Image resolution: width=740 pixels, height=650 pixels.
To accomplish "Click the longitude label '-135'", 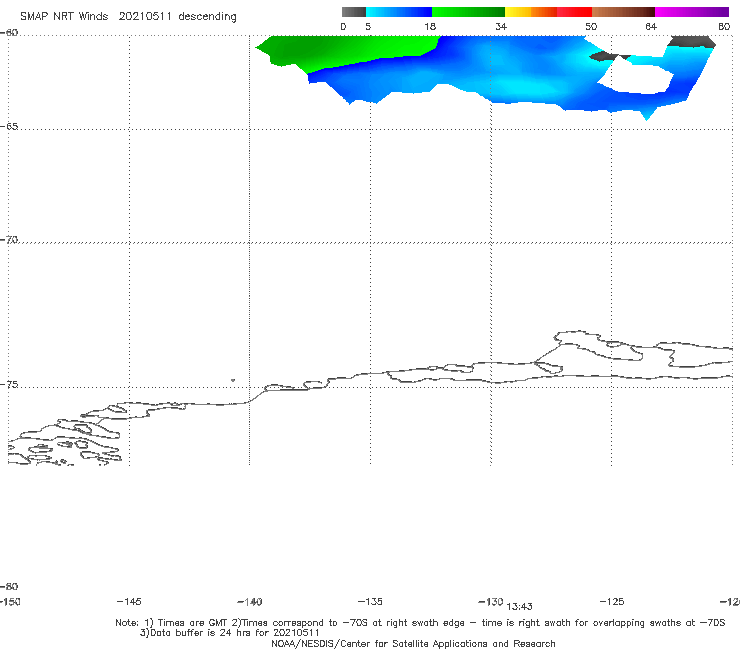I will coord(370,602).
